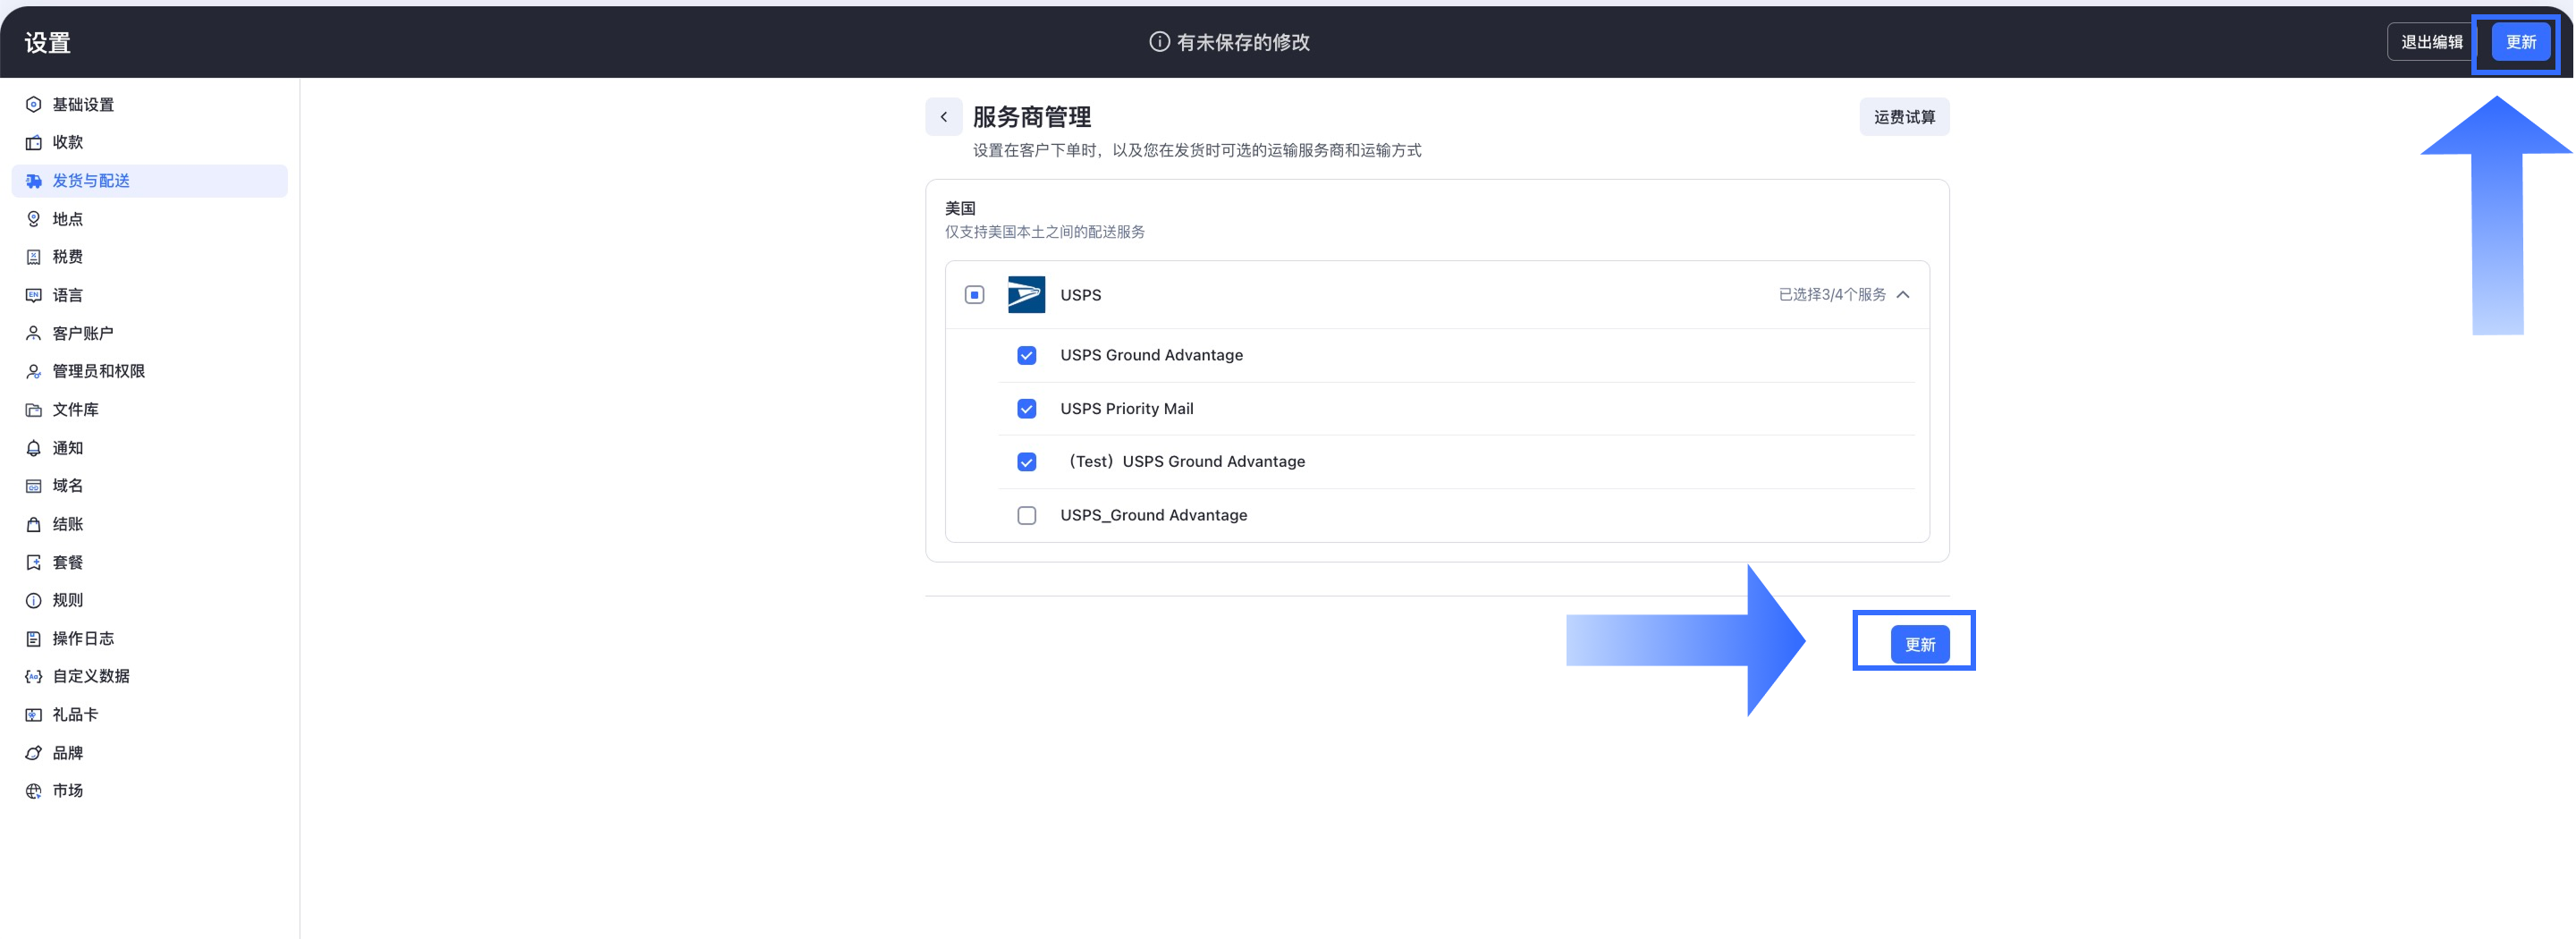Image resolution: width=2576 pixels, height=939 pixels.
Task: Click the USPS eagle logo
Action: tap(1026, 295)
